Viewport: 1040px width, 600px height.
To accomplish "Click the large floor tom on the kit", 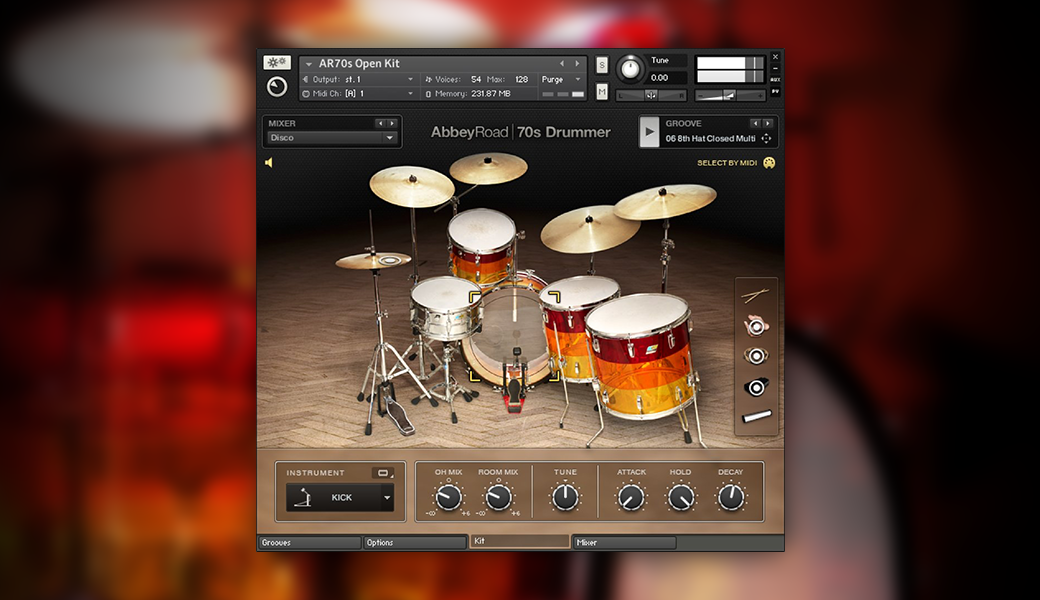I will pyautogui.click(x=641, y=355).
